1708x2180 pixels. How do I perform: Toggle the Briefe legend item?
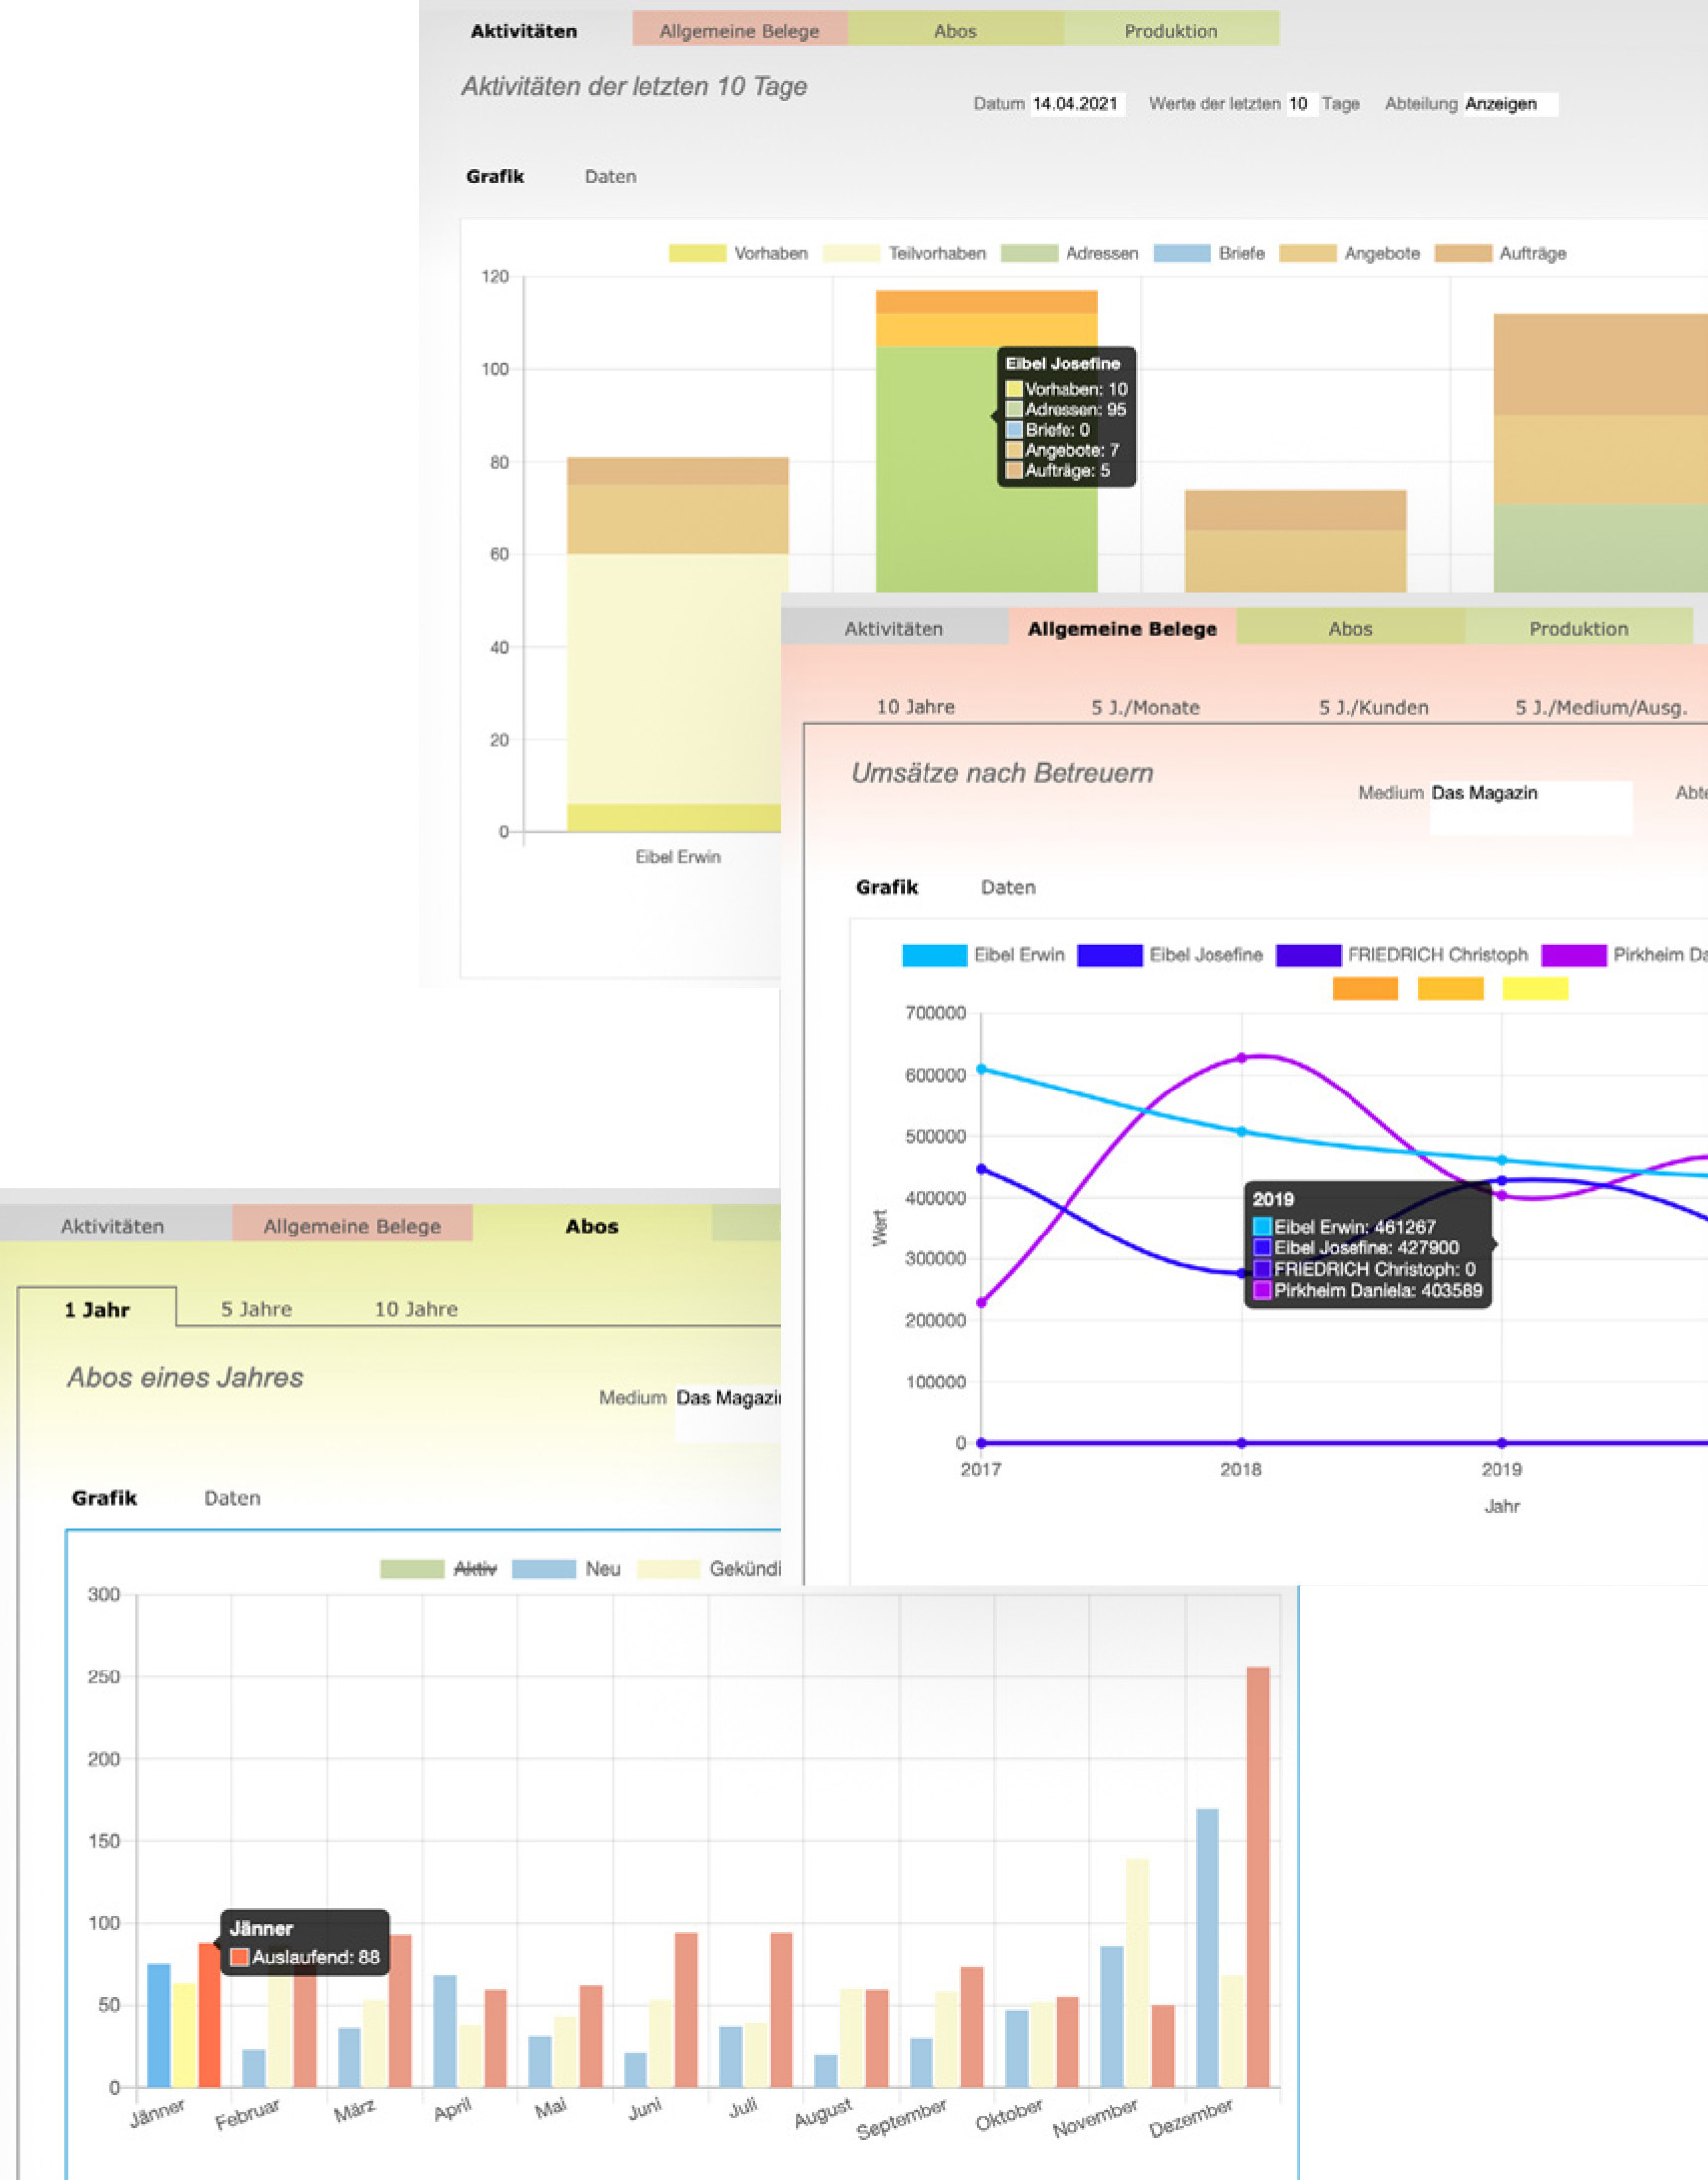click(1209, 254)
